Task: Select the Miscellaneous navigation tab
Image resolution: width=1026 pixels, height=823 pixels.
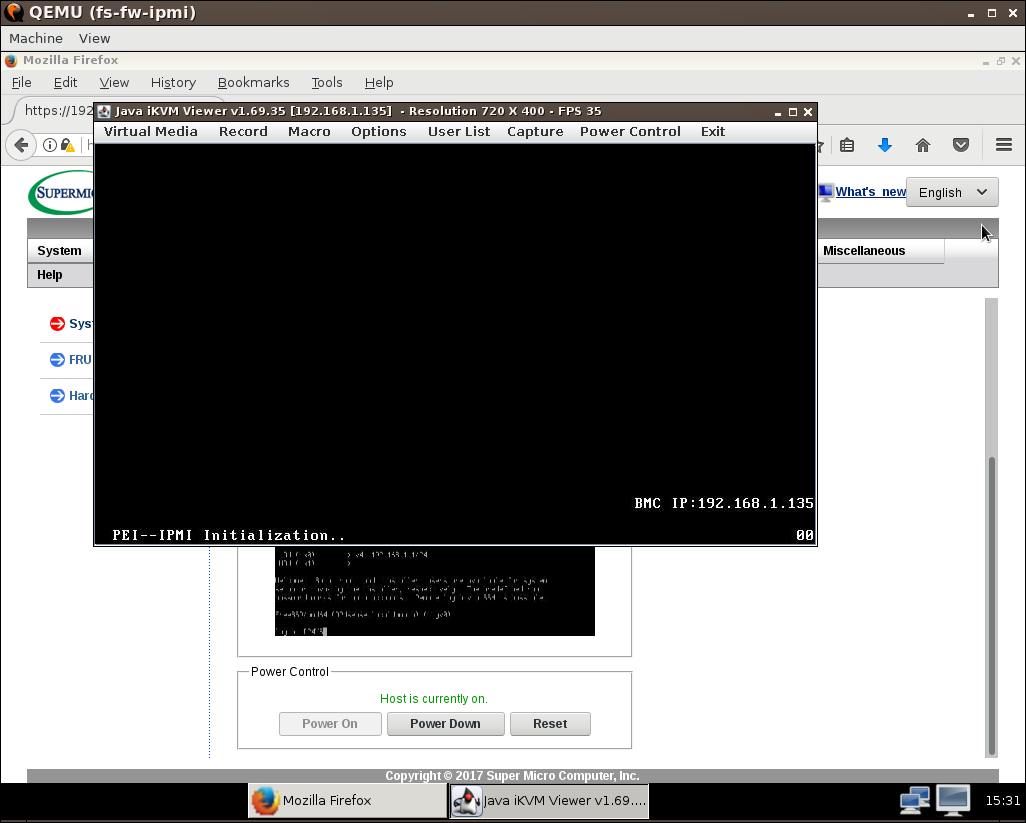Action: pyautogui.click(x=864, y=251)
